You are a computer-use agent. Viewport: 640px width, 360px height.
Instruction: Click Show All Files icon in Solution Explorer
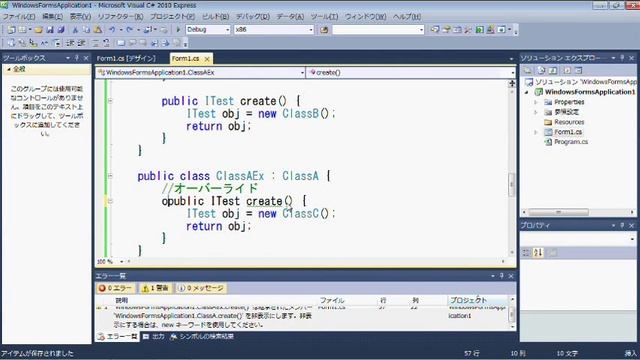(542, 70)
